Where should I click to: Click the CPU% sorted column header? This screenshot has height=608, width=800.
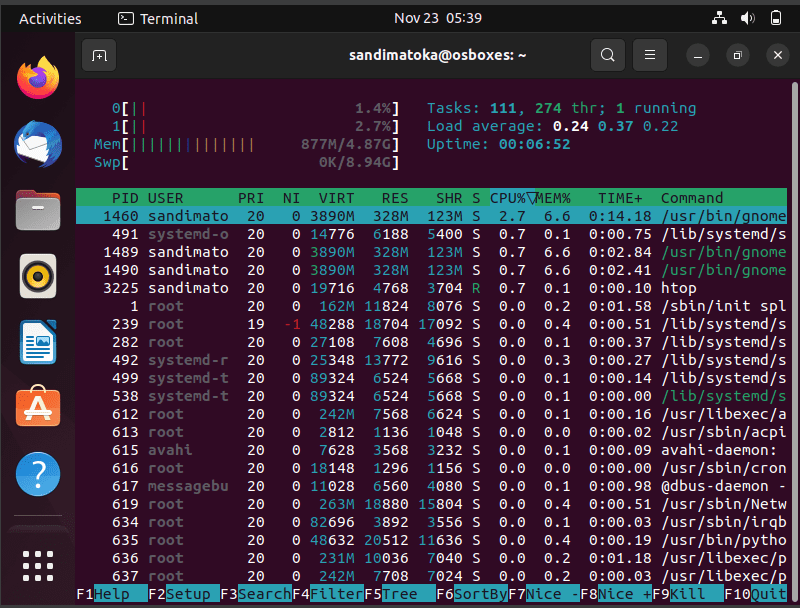[512, 198]
